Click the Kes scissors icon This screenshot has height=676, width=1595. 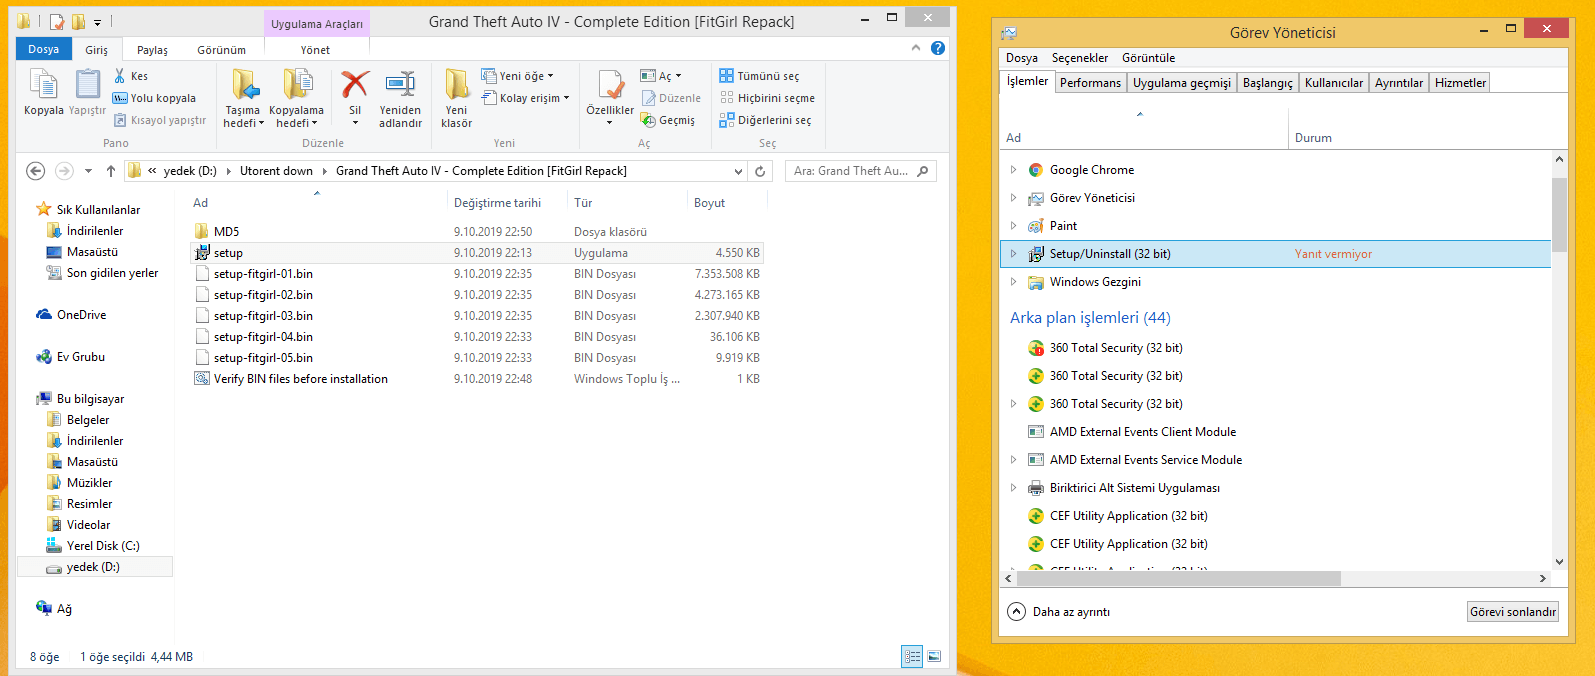[x=120, y=76]
